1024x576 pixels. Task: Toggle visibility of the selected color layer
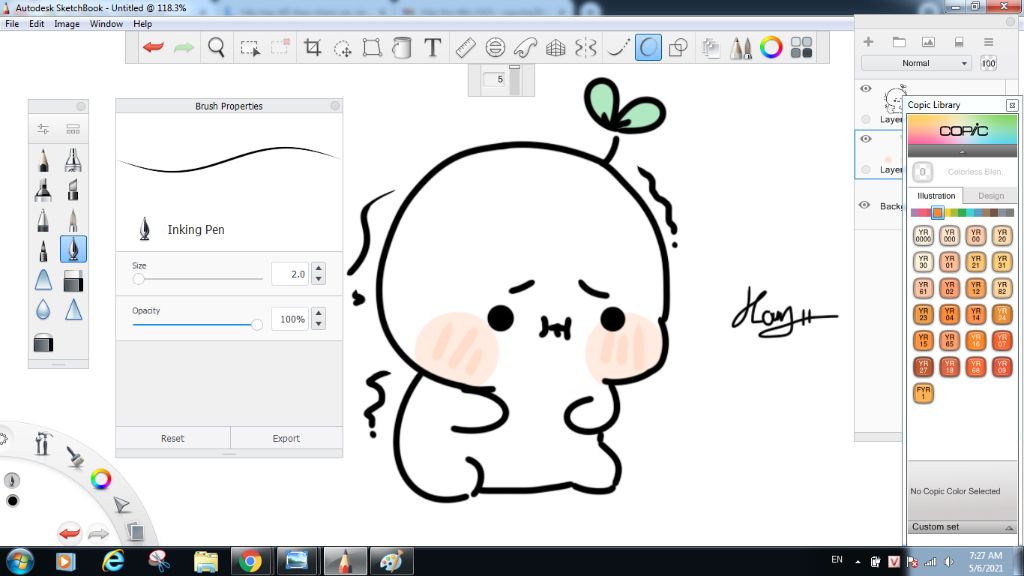[x=866, y=139]
